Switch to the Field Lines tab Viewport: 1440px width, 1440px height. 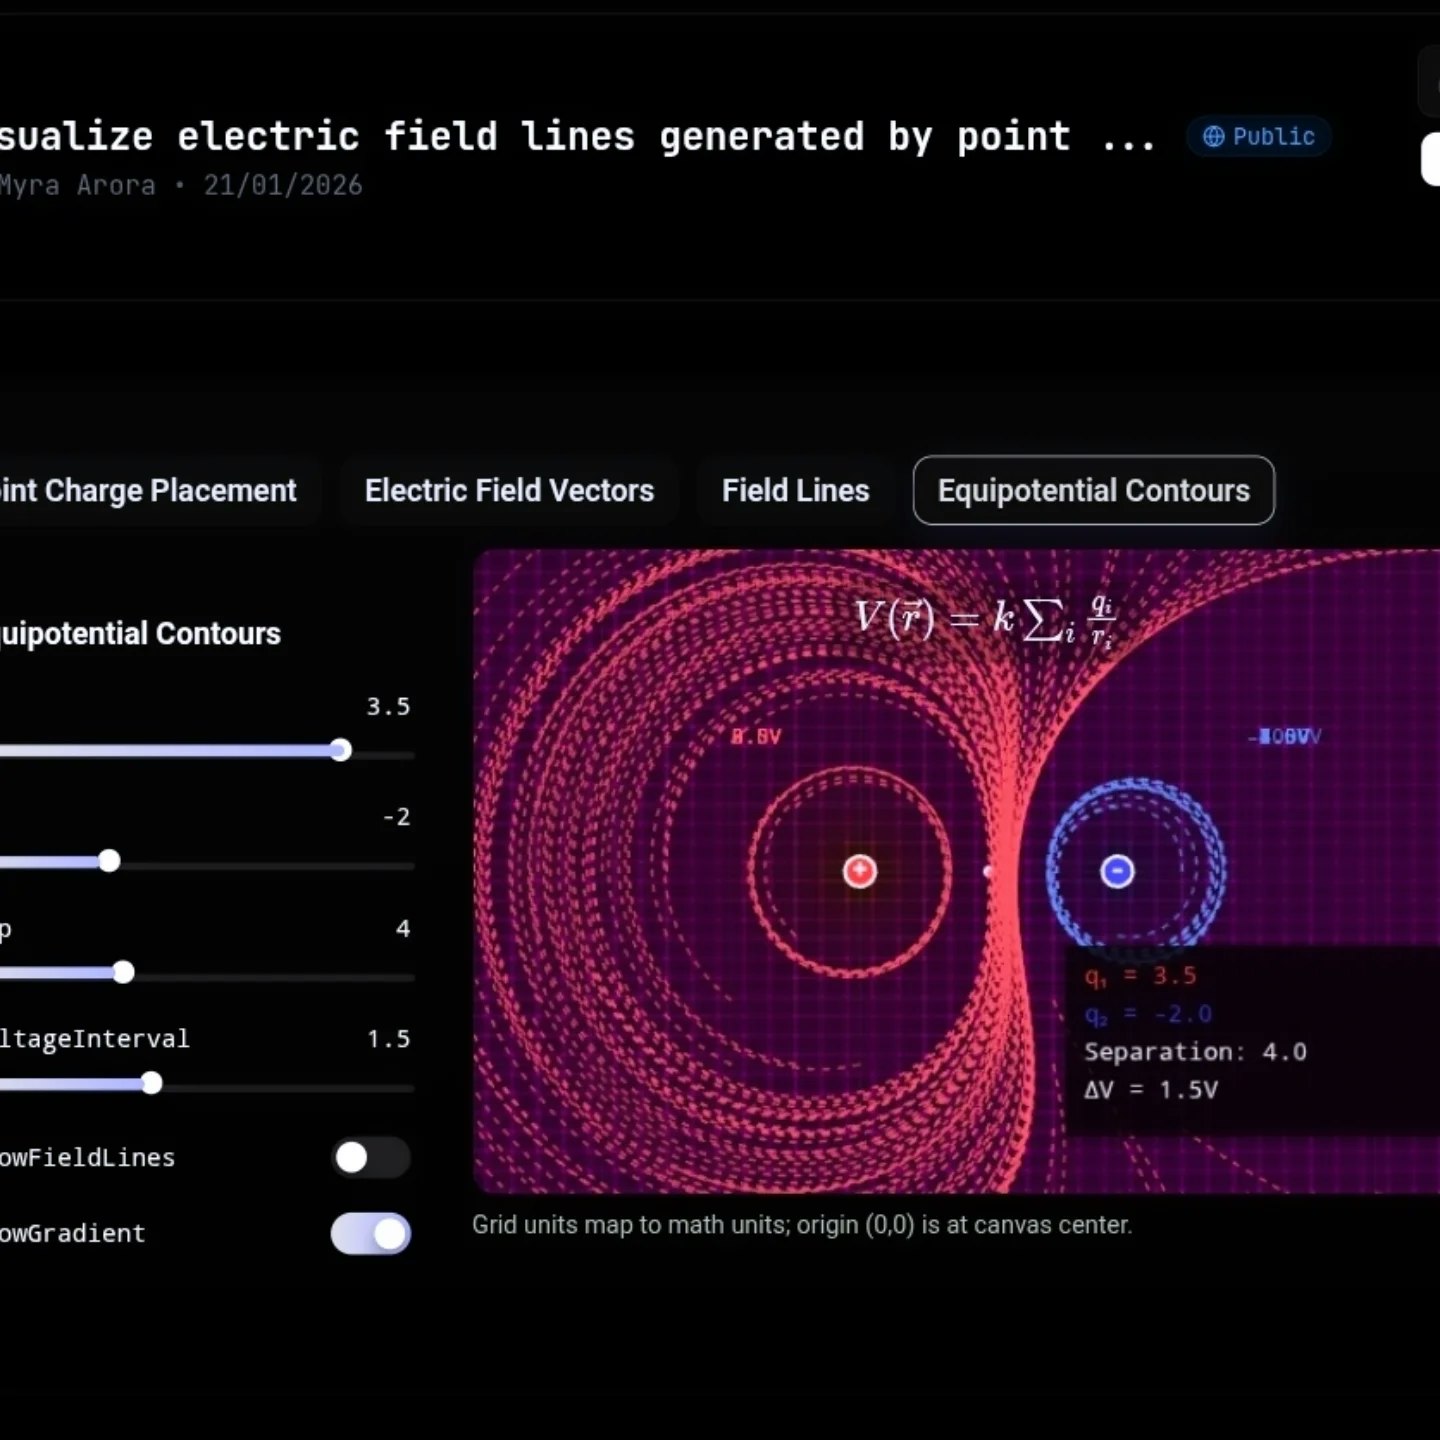(x=795, y=490)
